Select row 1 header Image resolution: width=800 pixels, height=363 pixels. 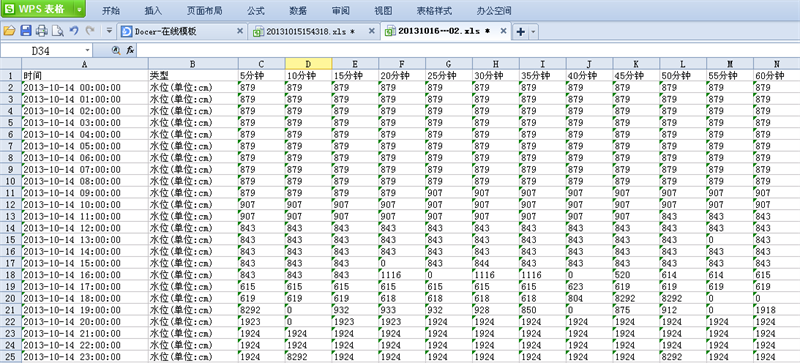11,76
